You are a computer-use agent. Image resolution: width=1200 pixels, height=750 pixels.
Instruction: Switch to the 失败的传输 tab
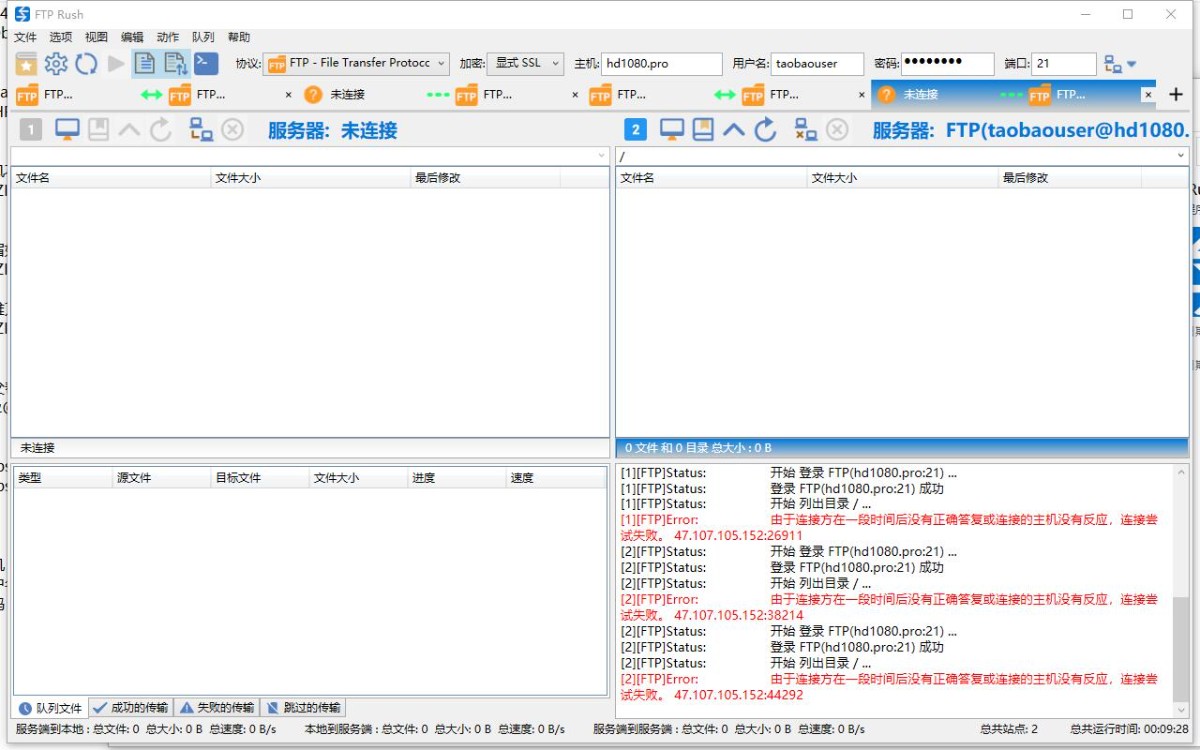[x=217, y=708]
